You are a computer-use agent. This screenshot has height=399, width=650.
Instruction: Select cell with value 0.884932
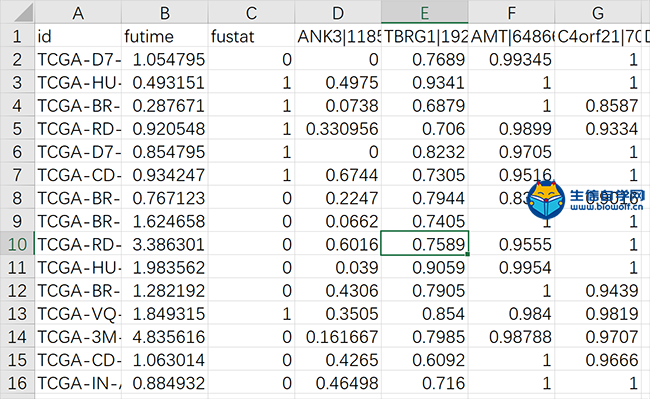coord(165,383)
